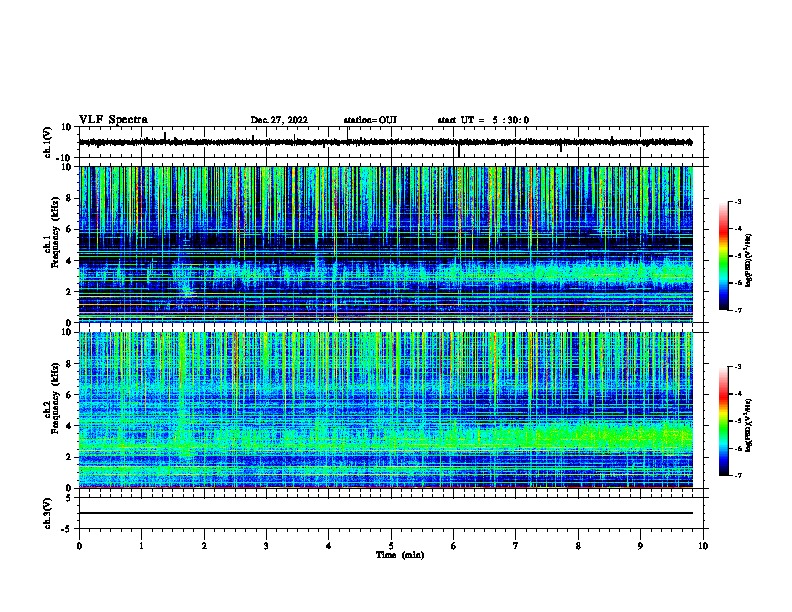Viewport: 792px width, 612px height.
Task: Click the "1" tick label on time axis
Action: 141,546
